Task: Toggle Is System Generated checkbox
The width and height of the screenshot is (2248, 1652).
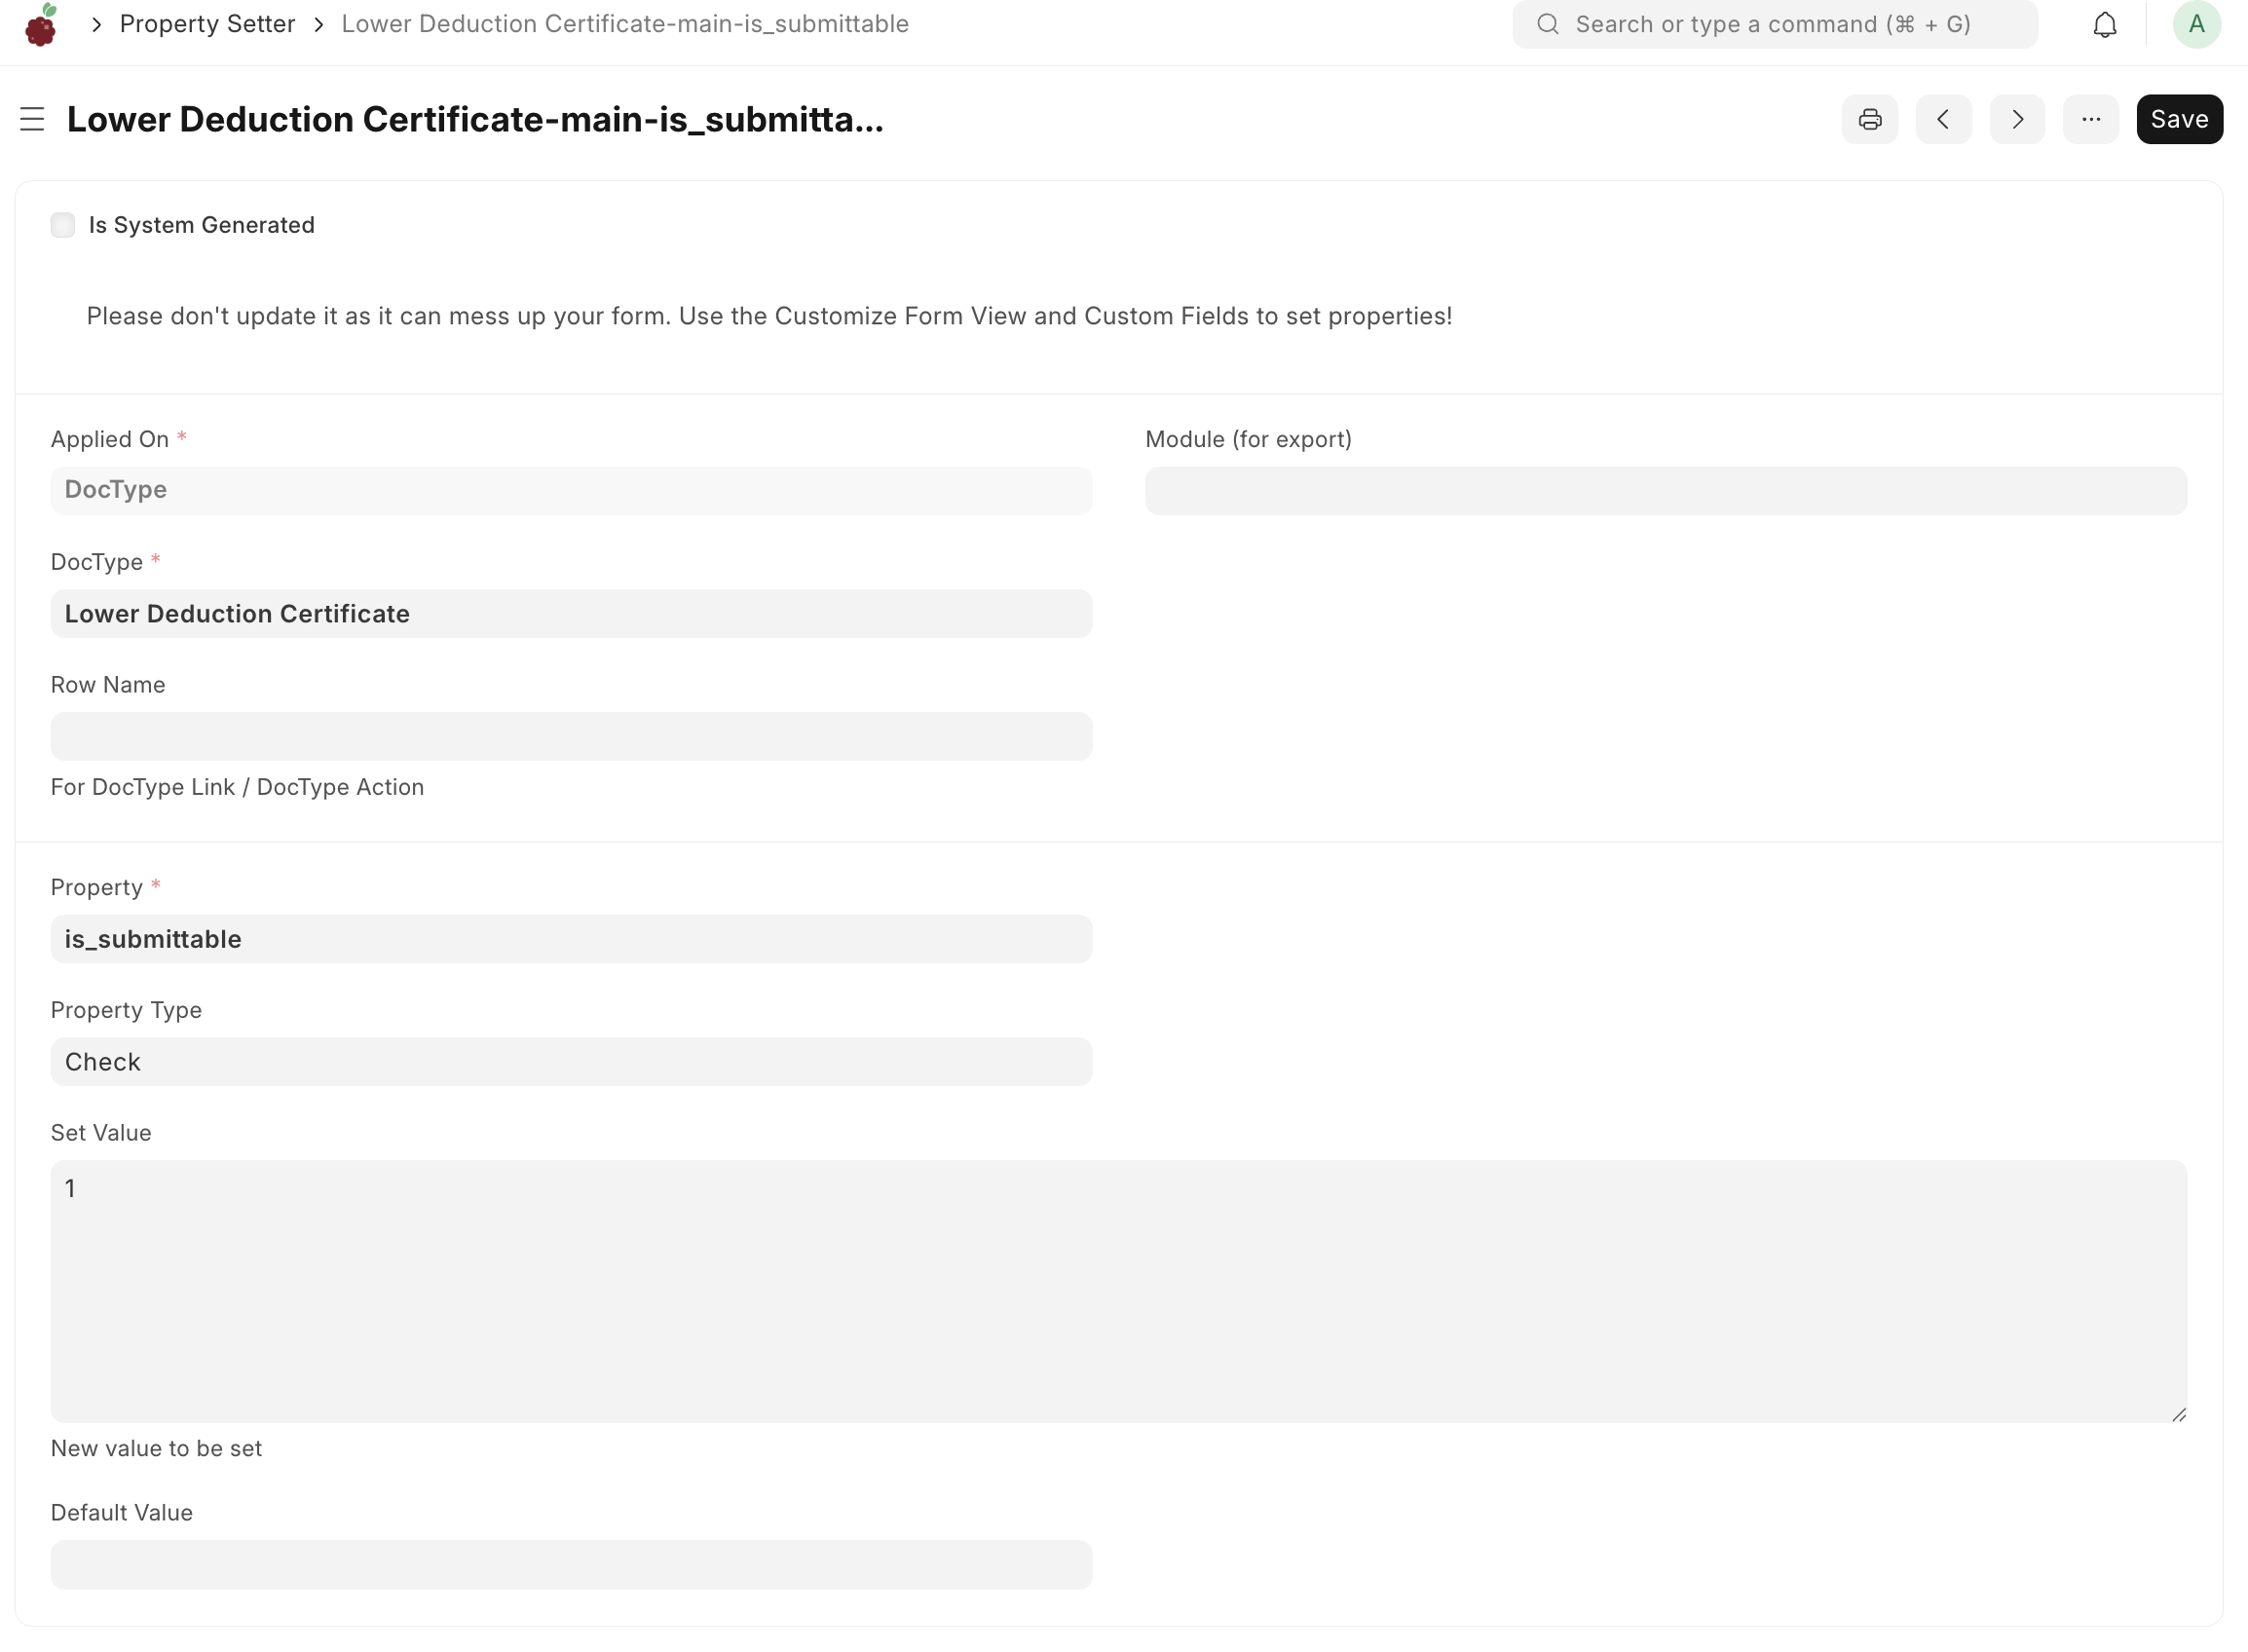Action: click(x=63, y=225)
